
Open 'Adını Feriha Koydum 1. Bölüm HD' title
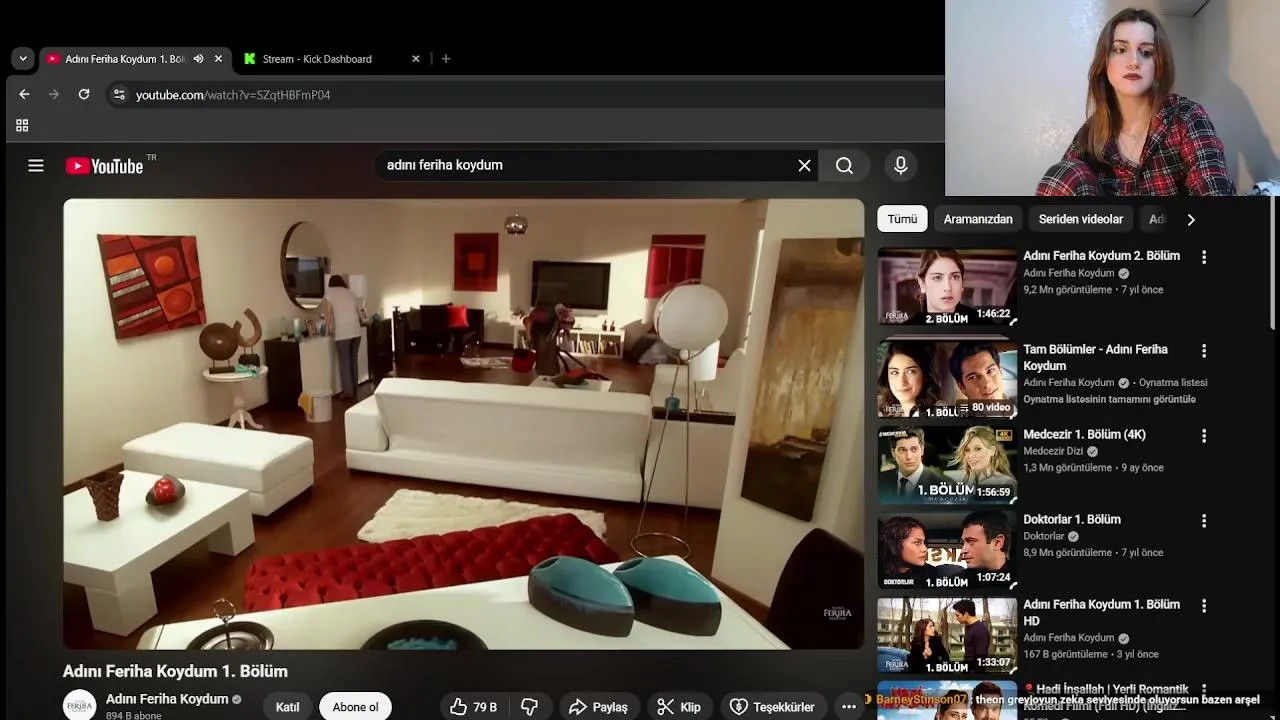coord(1101,612)
